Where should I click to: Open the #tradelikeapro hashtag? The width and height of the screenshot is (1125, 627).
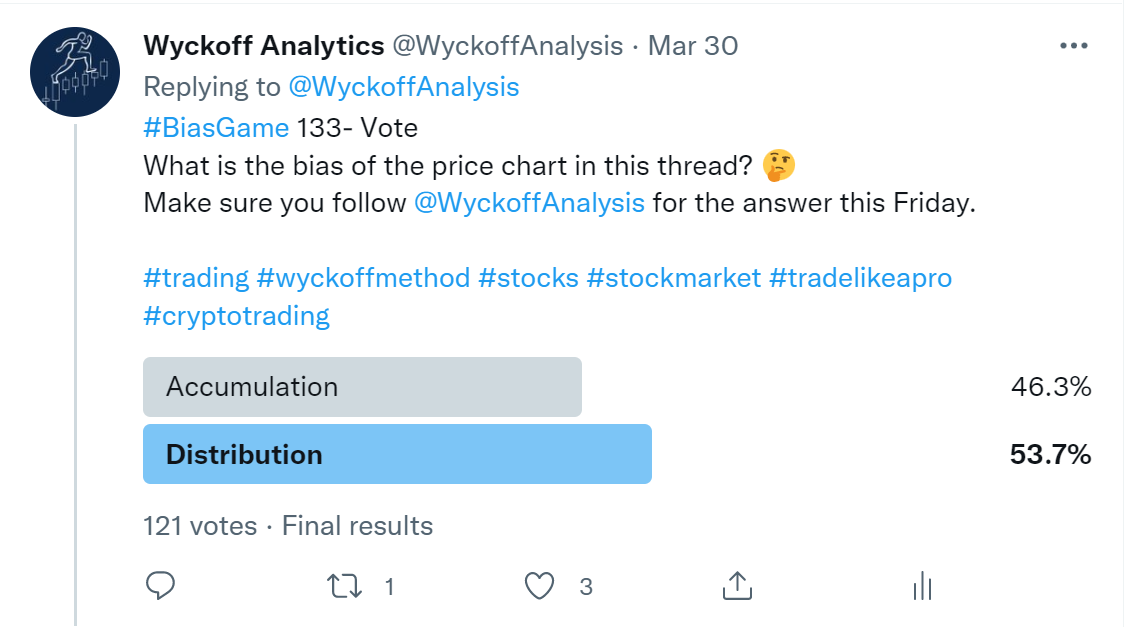coord(860,278)
